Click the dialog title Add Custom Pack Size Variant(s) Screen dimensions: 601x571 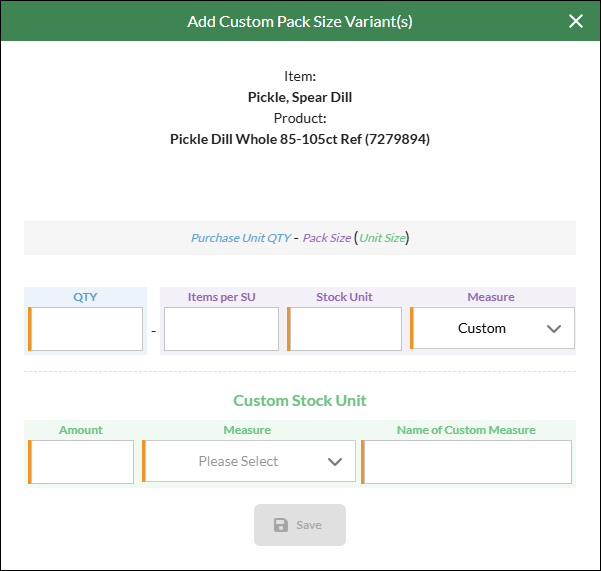(x=300, y=21)
